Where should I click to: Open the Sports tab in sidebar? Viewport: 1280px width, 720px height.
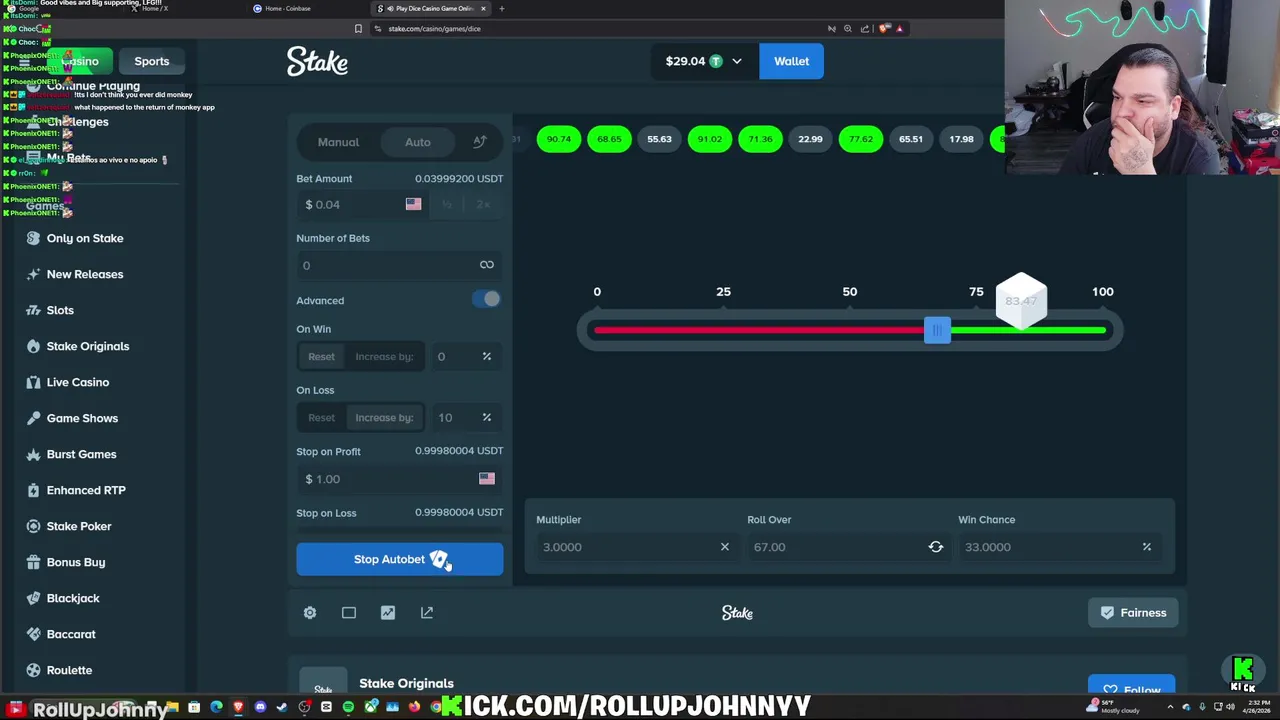click(x=152, y=61)
